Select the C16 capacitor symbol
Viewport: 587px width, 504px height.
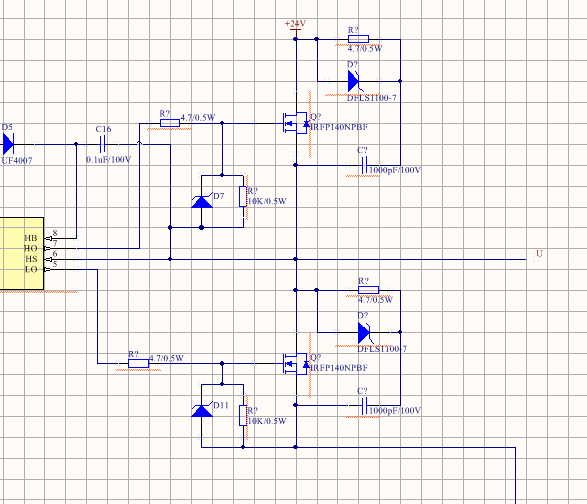tap(103, 144)
